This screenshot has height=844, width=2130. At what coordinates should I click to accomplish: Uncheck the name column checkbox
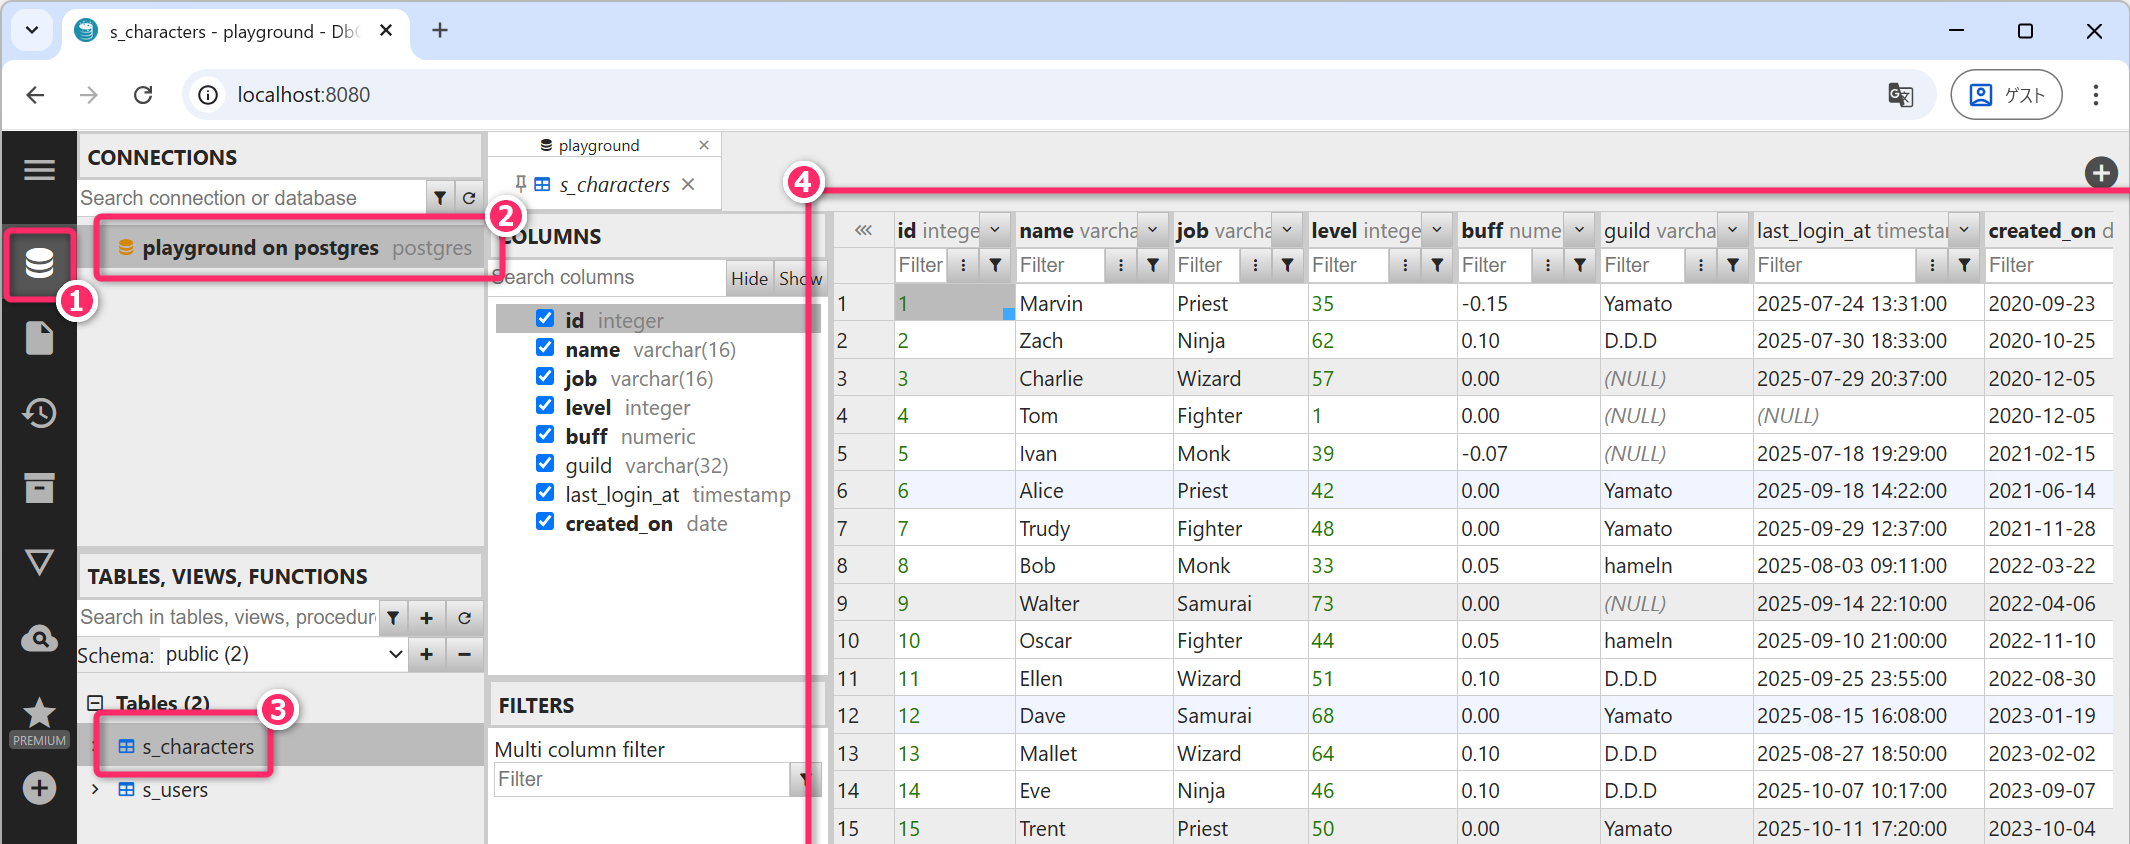[x=545, y=348]
